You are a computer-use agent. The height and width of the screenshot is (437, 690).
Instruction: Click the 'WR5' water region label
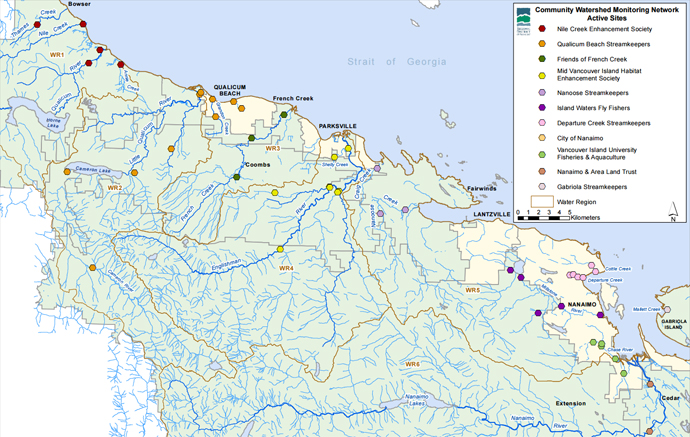click(x=473, y=290)
